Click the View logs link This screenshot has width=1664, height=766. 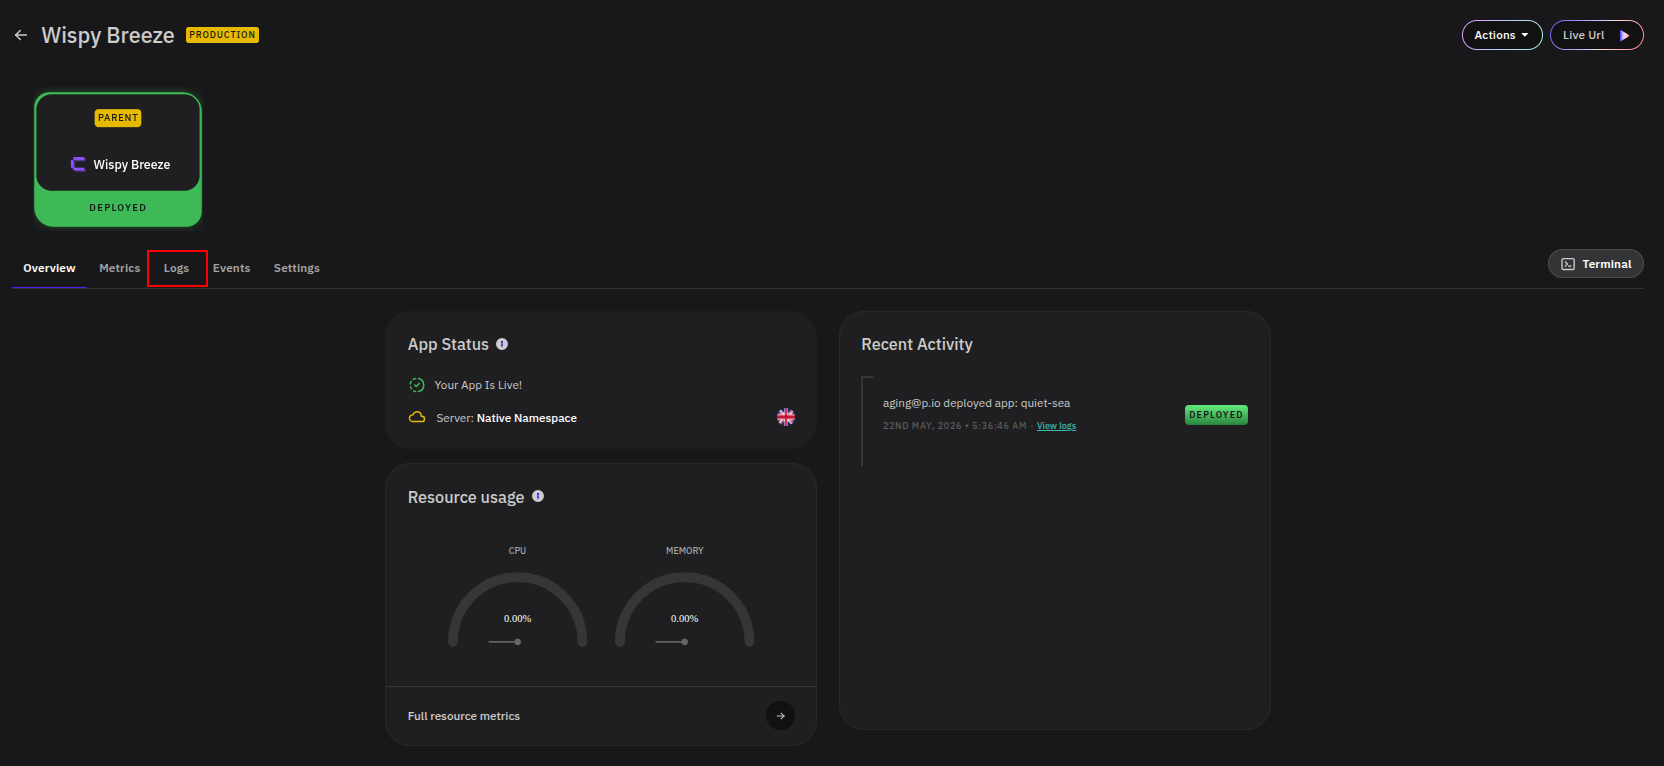(1056, 426)
